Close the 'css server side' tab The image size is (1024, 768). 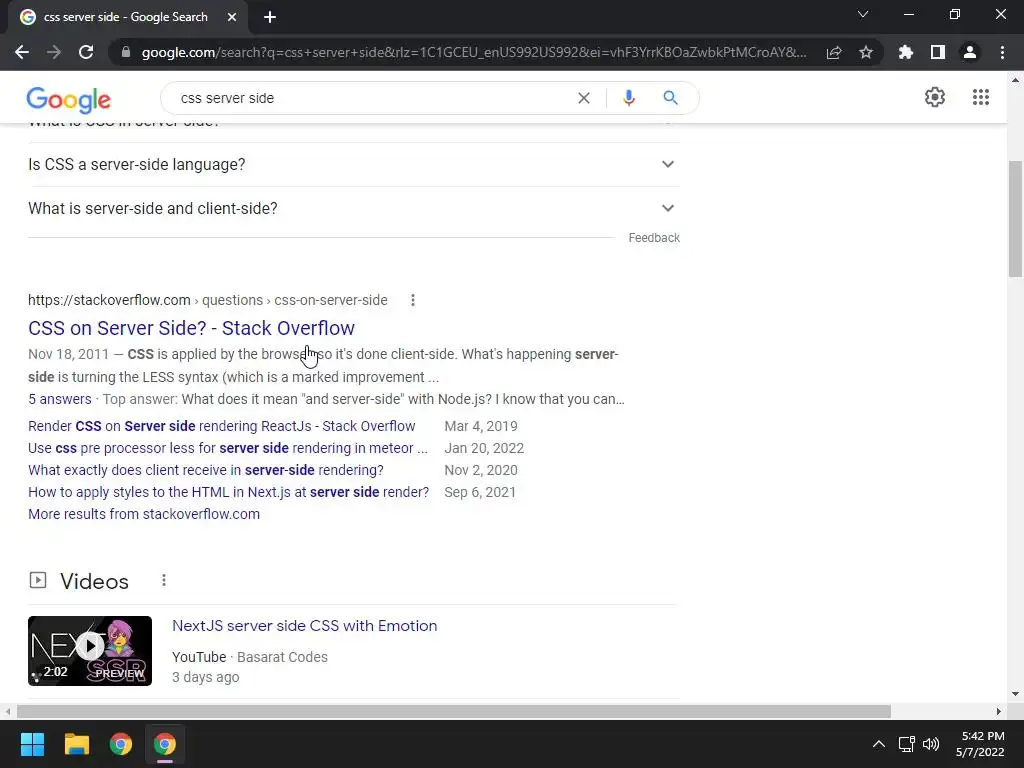(x=232, y=17)
